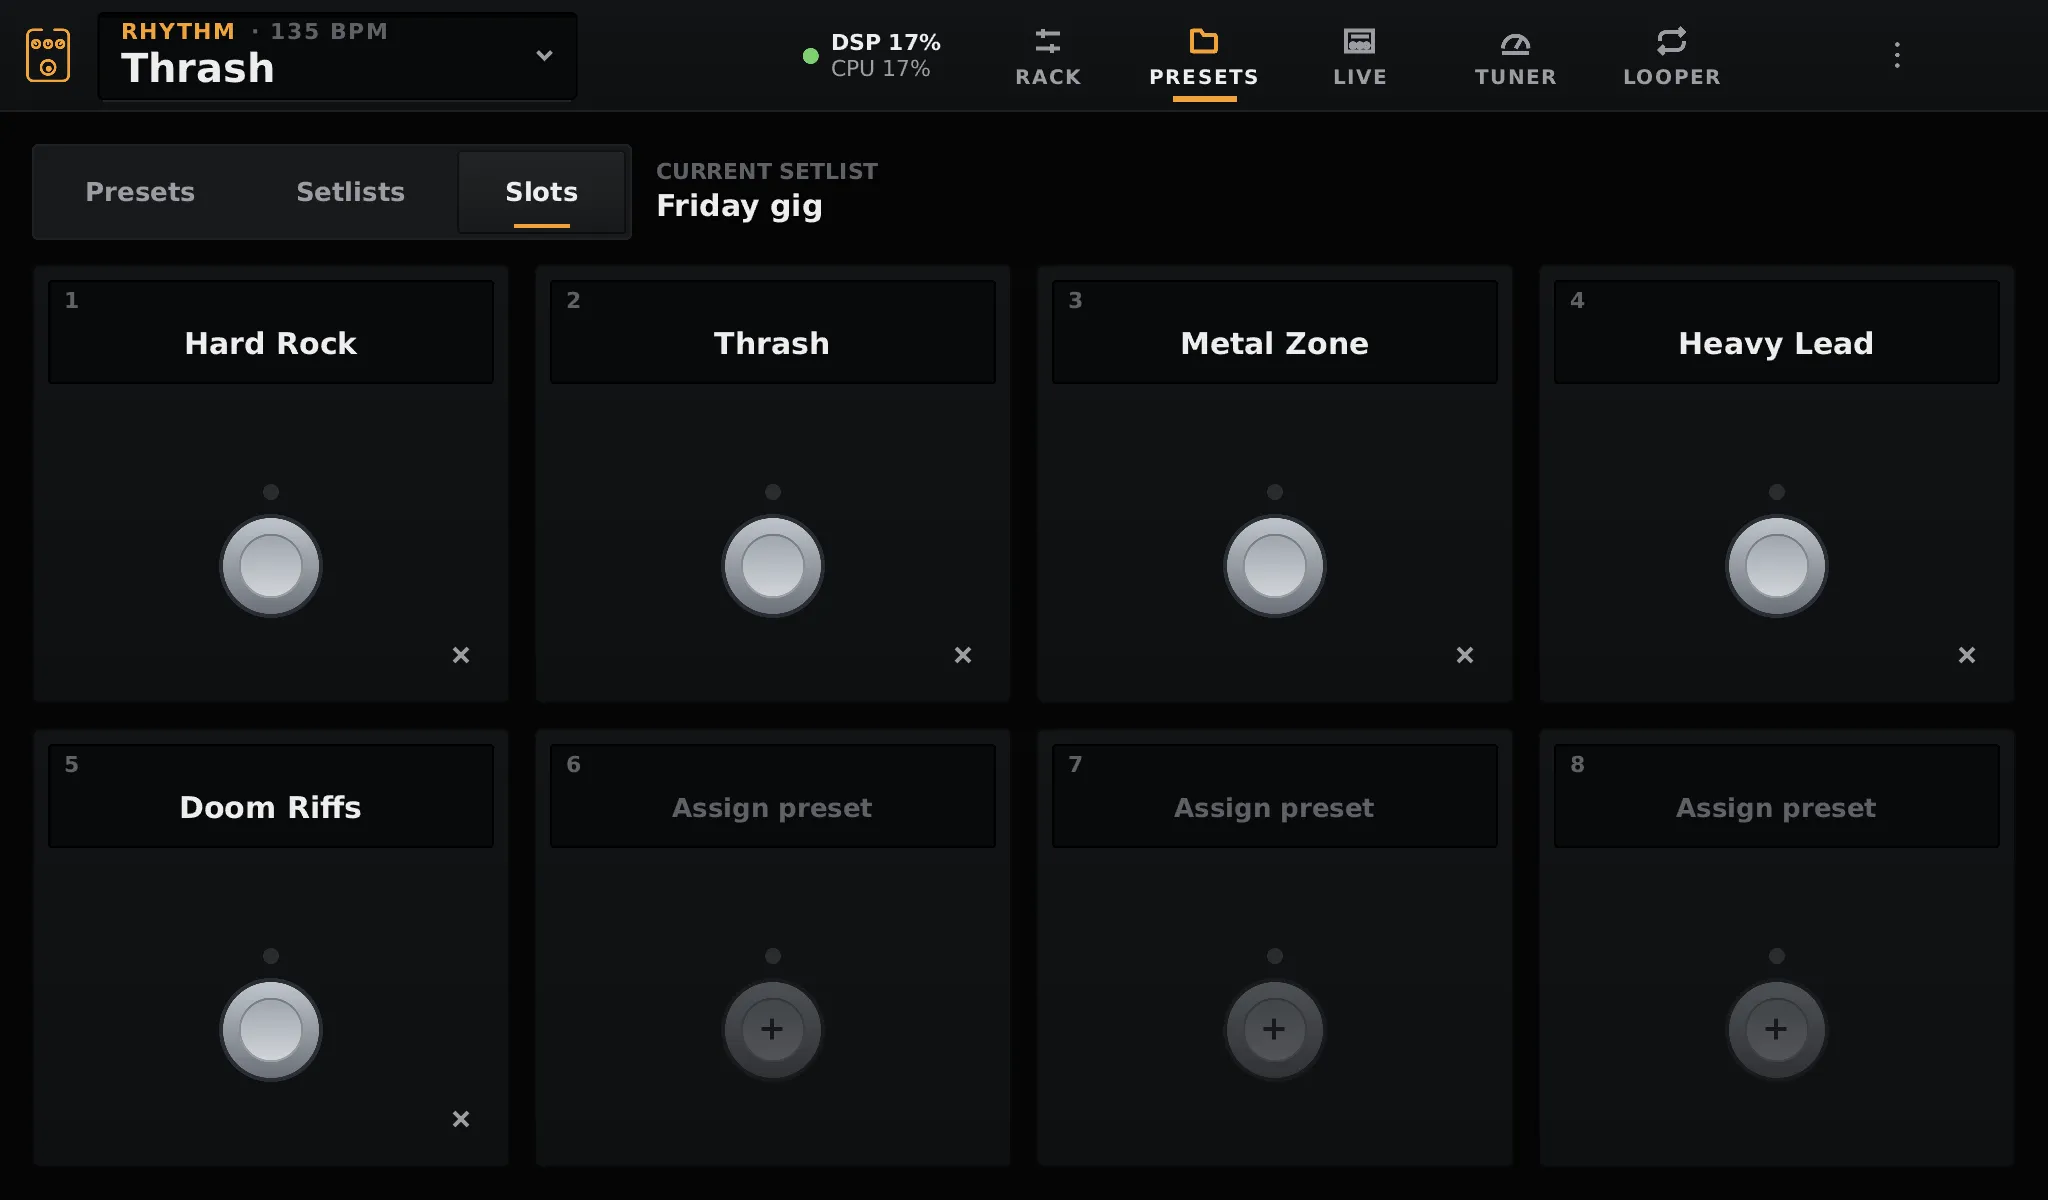Image resolution: width=2048 pixels, height=1200 pixels.
Task: Add a preset with slot 8 plus button
Action: [x=1777, y=1030]
